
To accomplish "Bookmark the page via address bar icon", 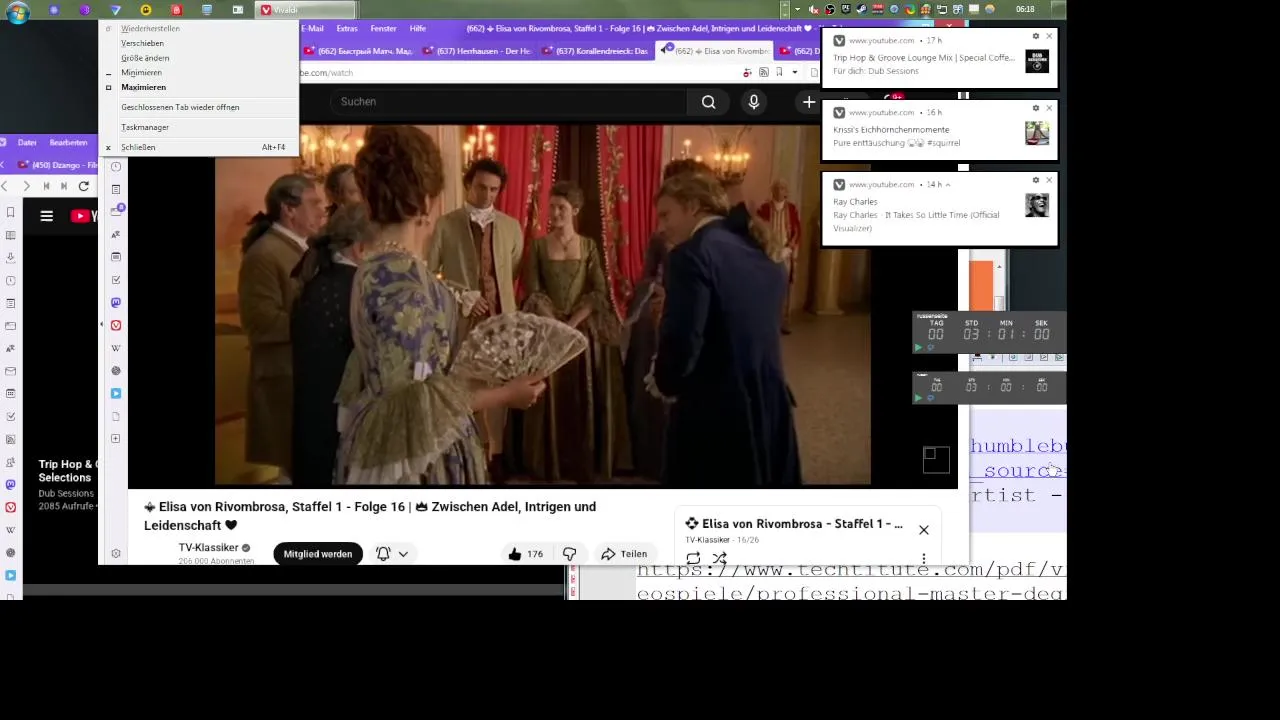I will click(778, 72).
